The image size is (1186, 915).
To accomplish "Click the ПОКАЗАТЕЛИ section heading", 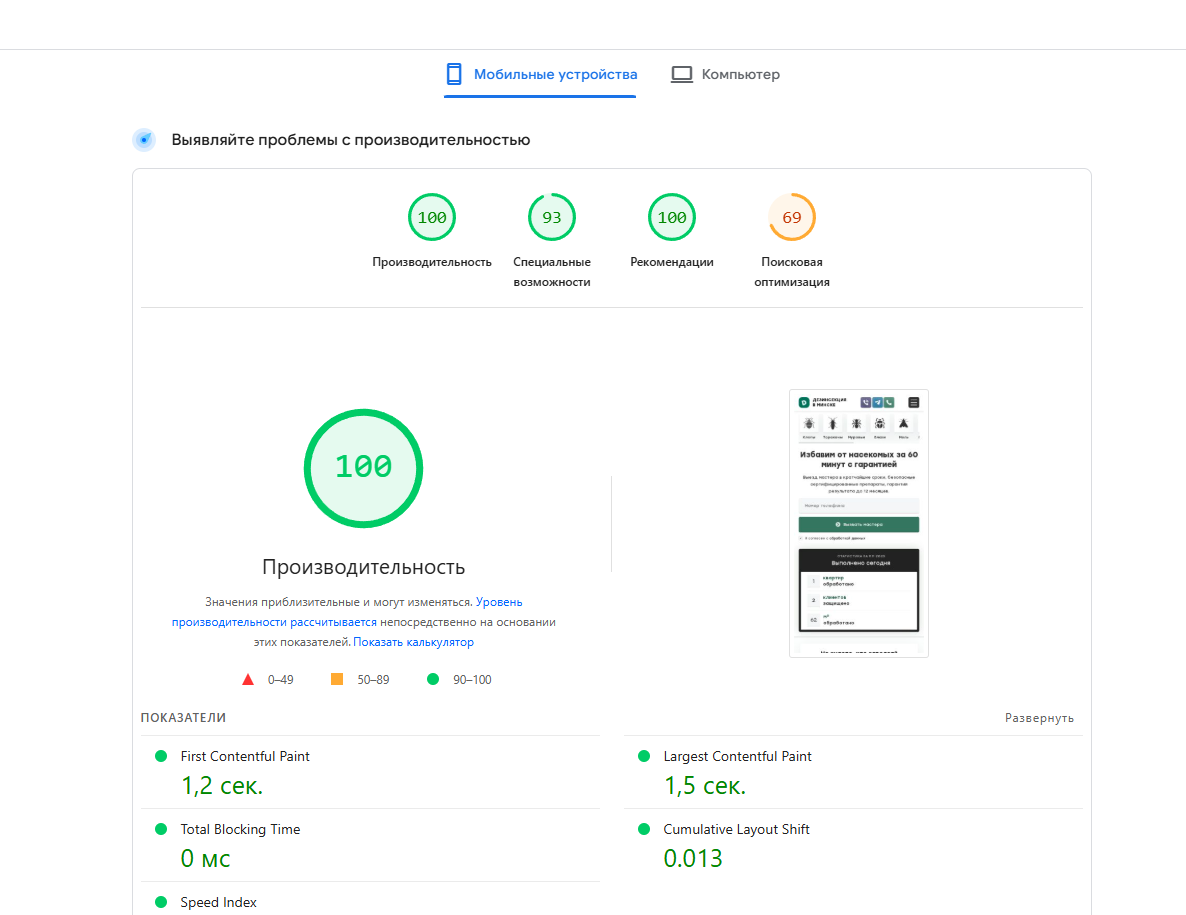I will tap(183, 718).
